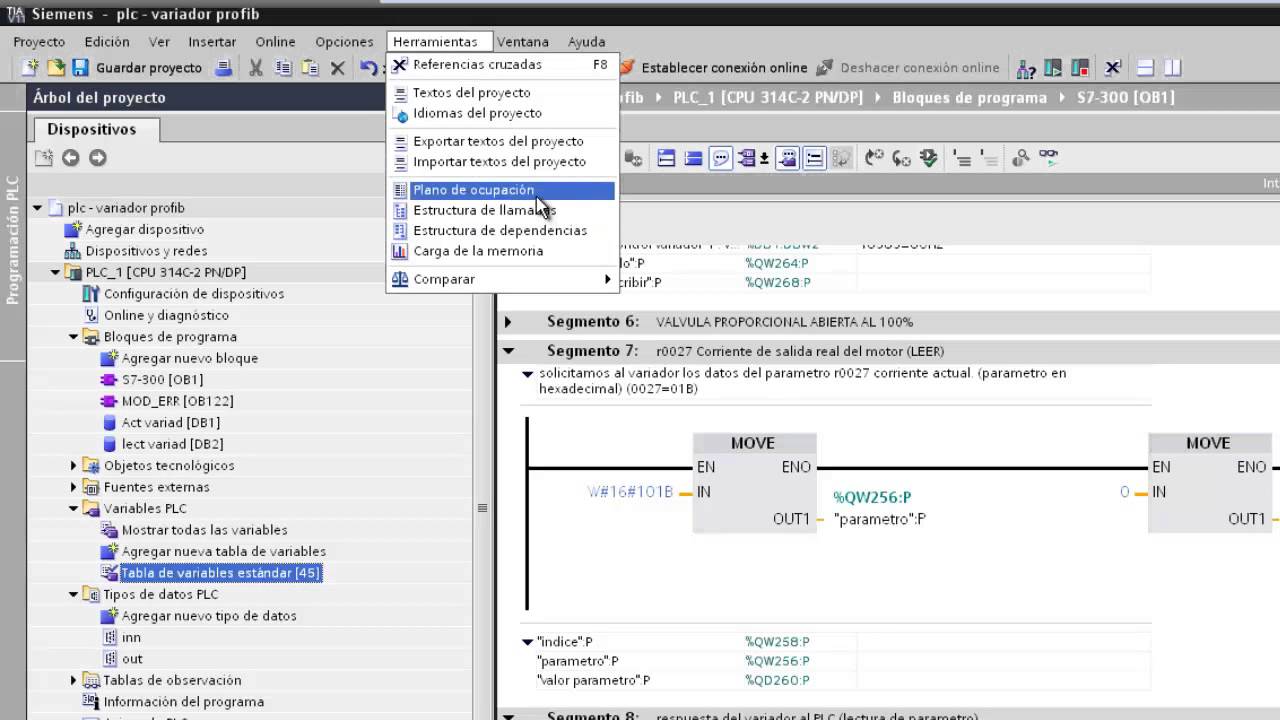This screenshot has height=720, width=1280.
Task: Click the accessible devices icon
Action: [x=1026, y=68]
